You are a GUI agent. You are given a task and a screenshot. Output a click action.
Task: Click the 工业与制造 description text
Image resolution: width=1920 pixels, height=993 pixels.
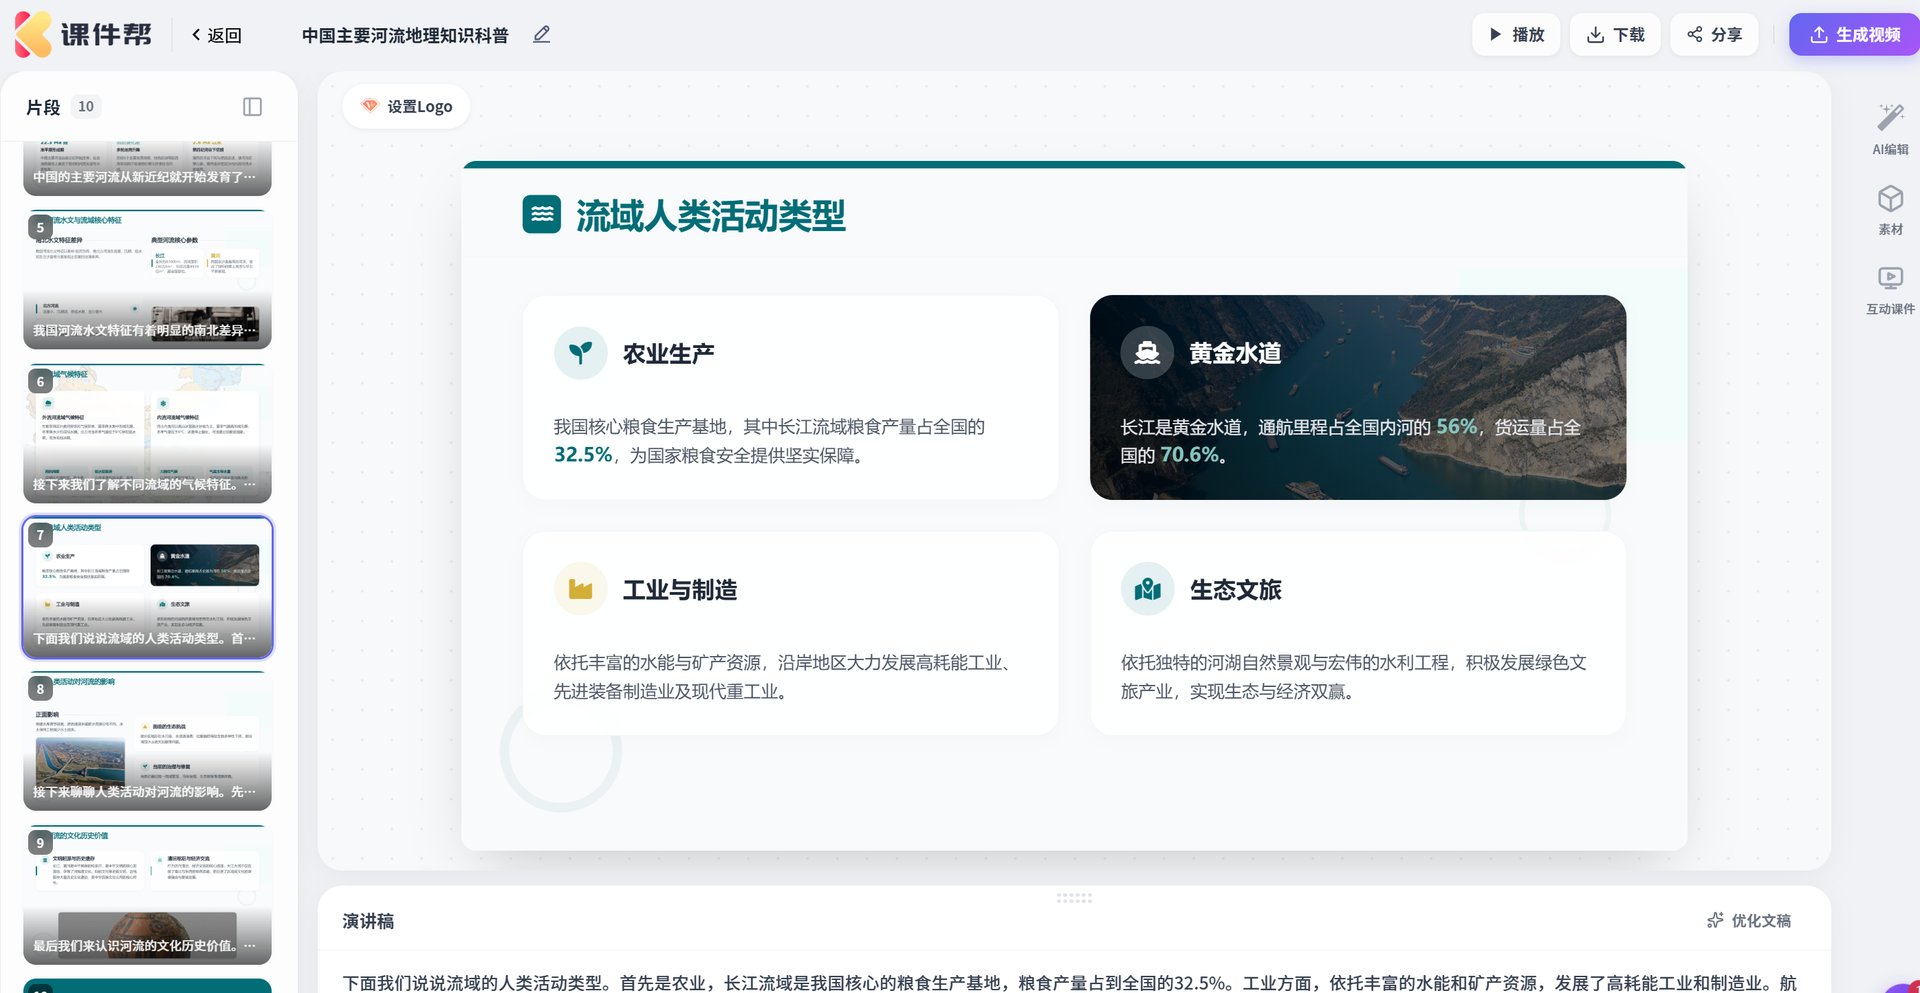[x=786, y=677]
